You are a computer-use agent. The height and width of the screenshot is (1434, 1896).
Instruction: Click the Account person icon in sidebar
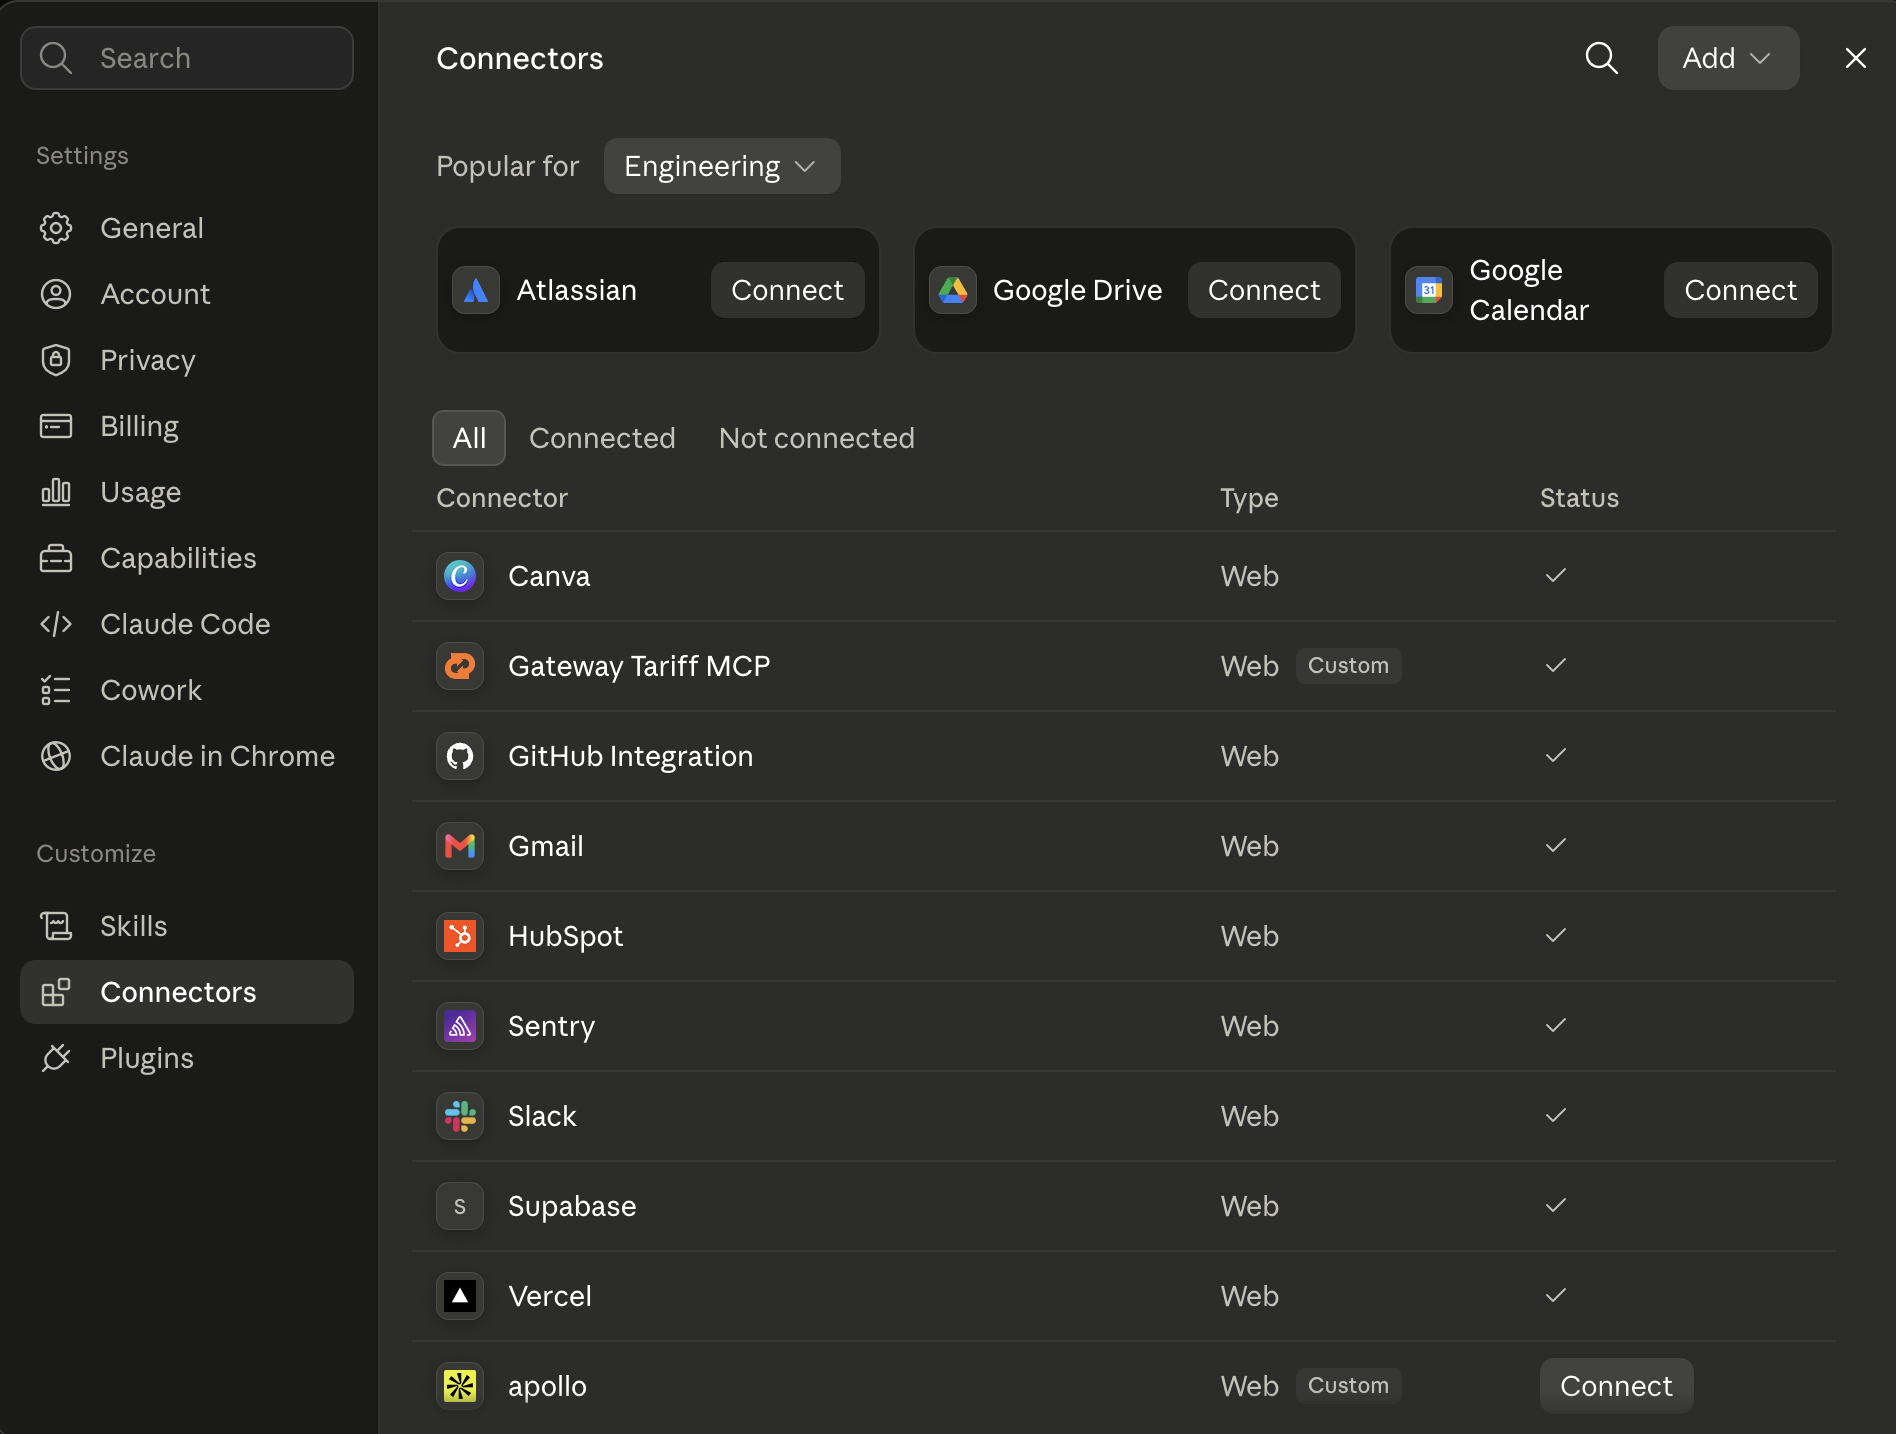(56, 294)
